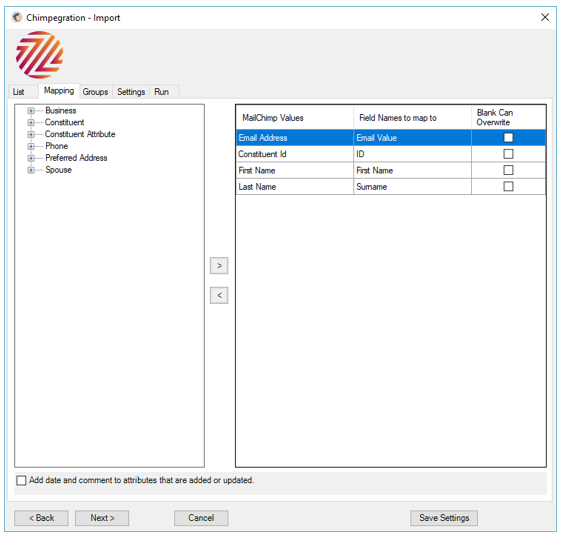Expand the Business tree node

[x=31, y=111]
